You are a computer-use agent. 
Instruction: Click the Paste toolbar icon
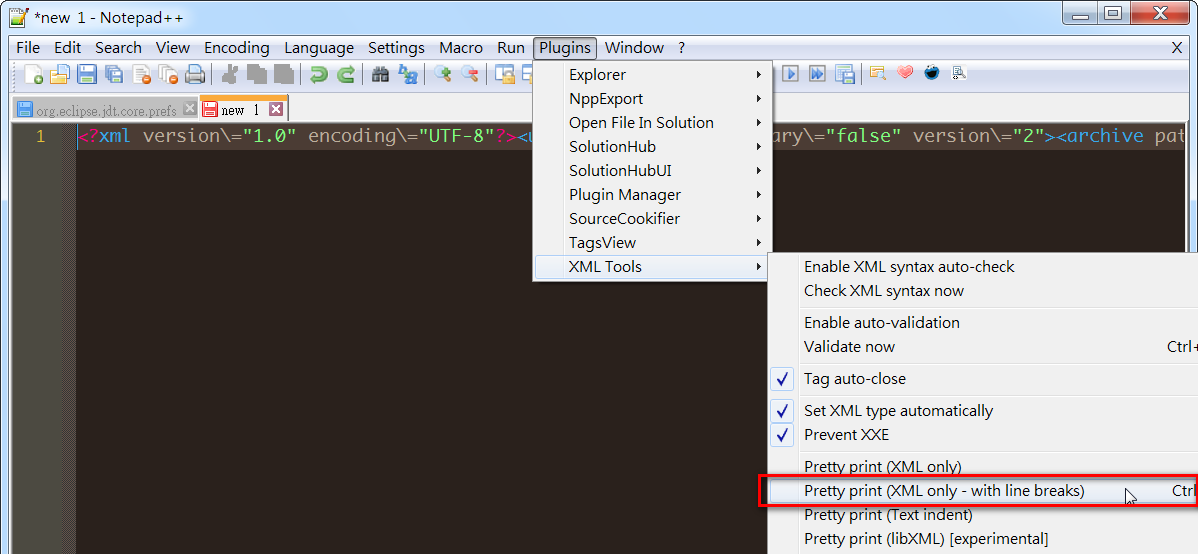[x=283, y=74]
